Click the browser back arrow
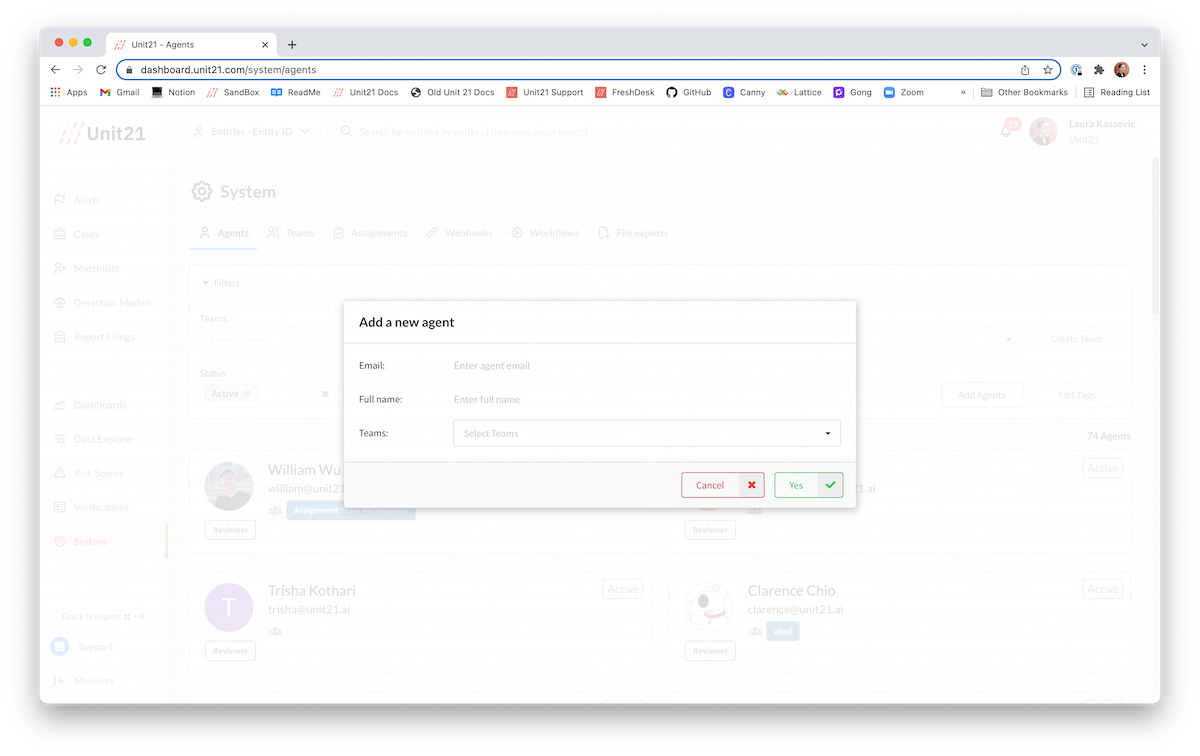 tap(56, 70)
